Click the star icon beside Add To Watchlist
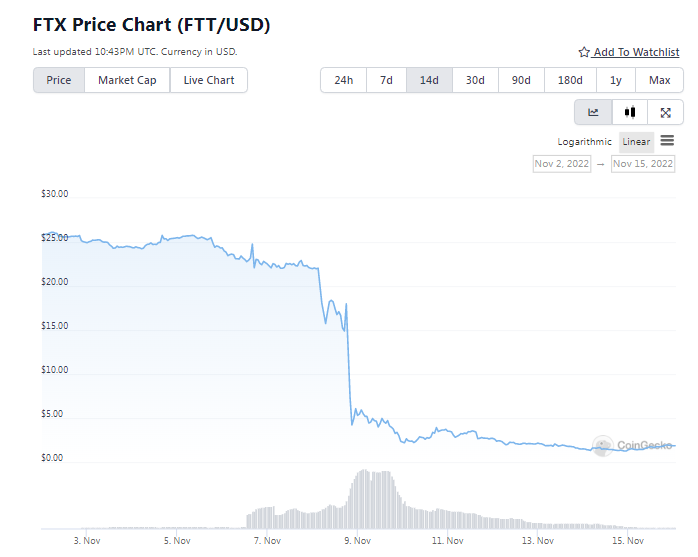This screenshot has width=698, height=557. coord(584,52)
